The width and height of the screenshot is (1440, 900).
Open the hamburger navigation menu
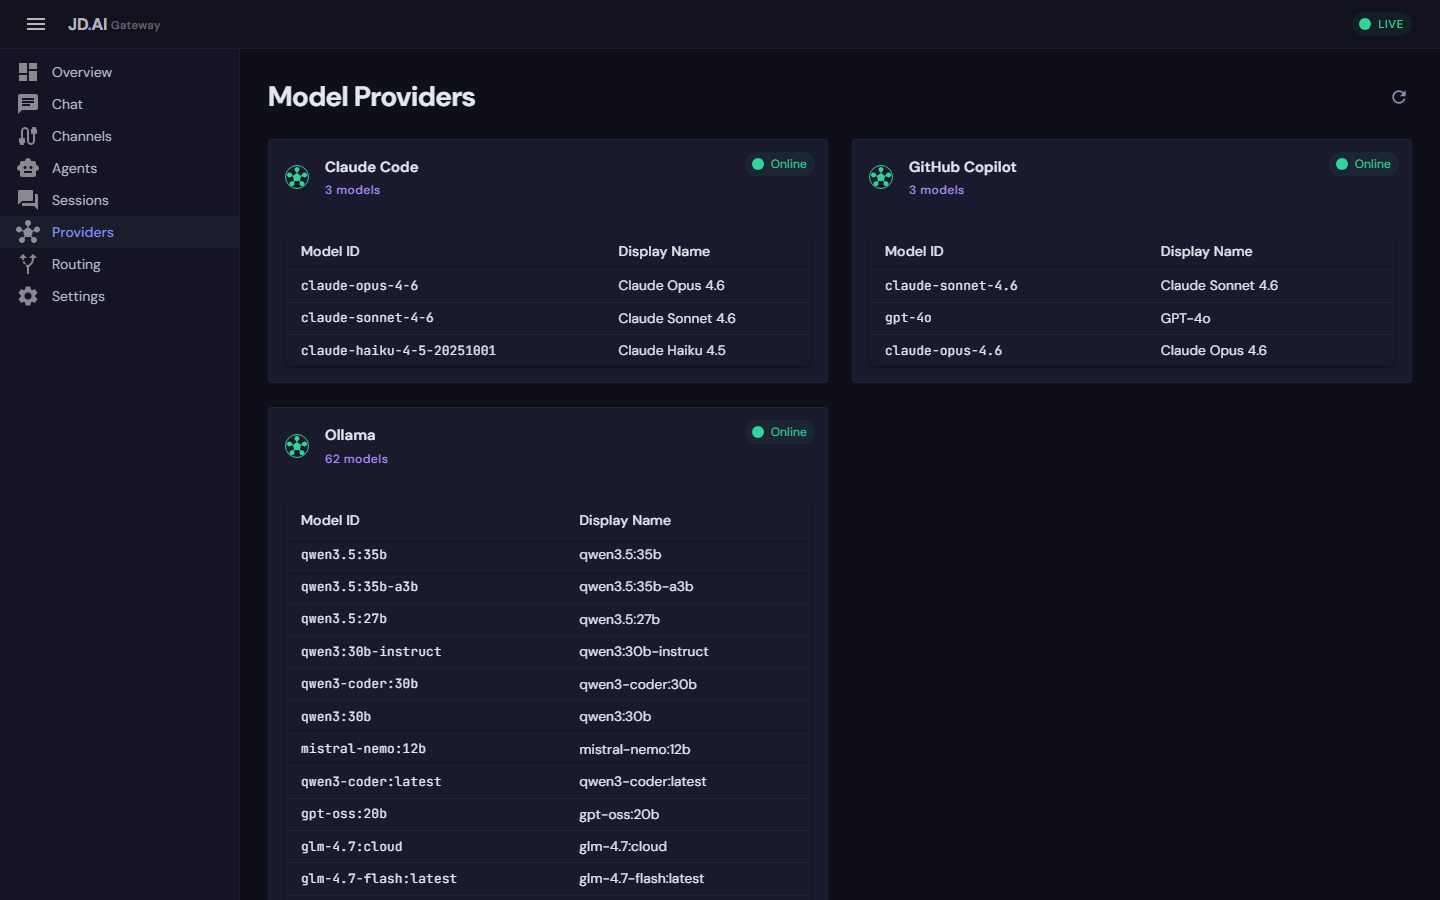(36, 24)
